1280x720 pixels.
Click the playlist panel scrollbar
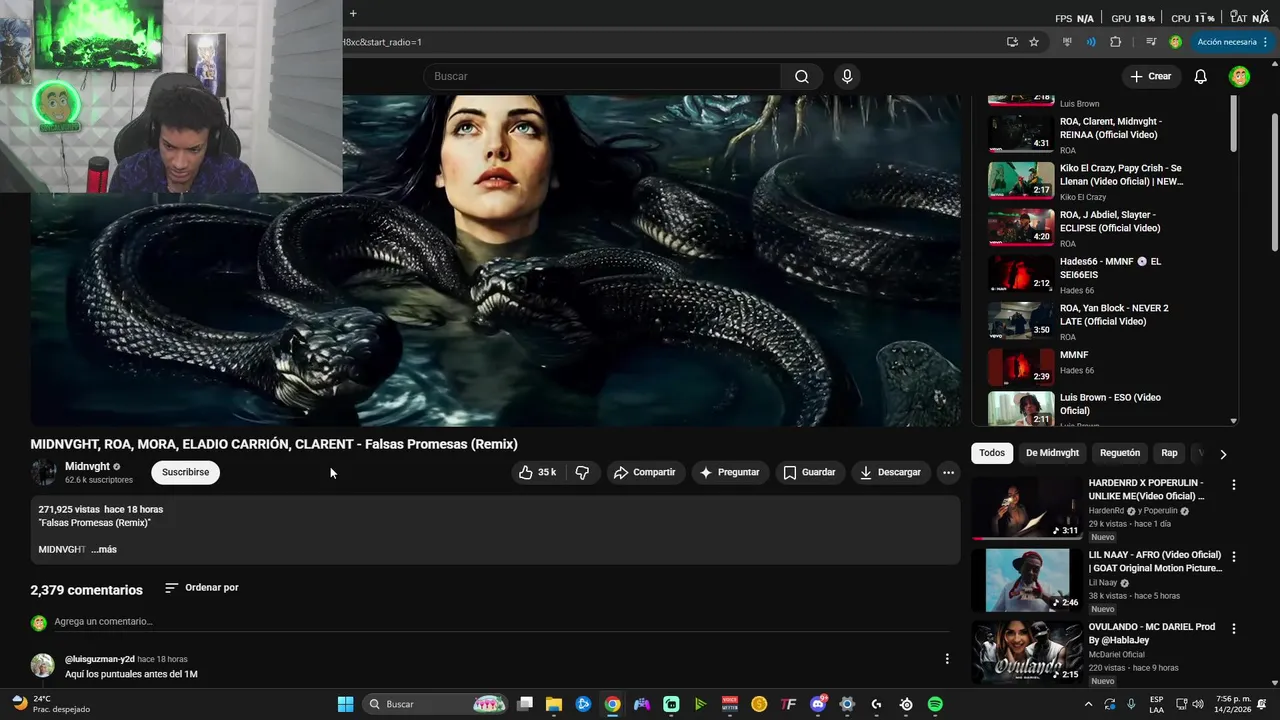coord(1233,125)
